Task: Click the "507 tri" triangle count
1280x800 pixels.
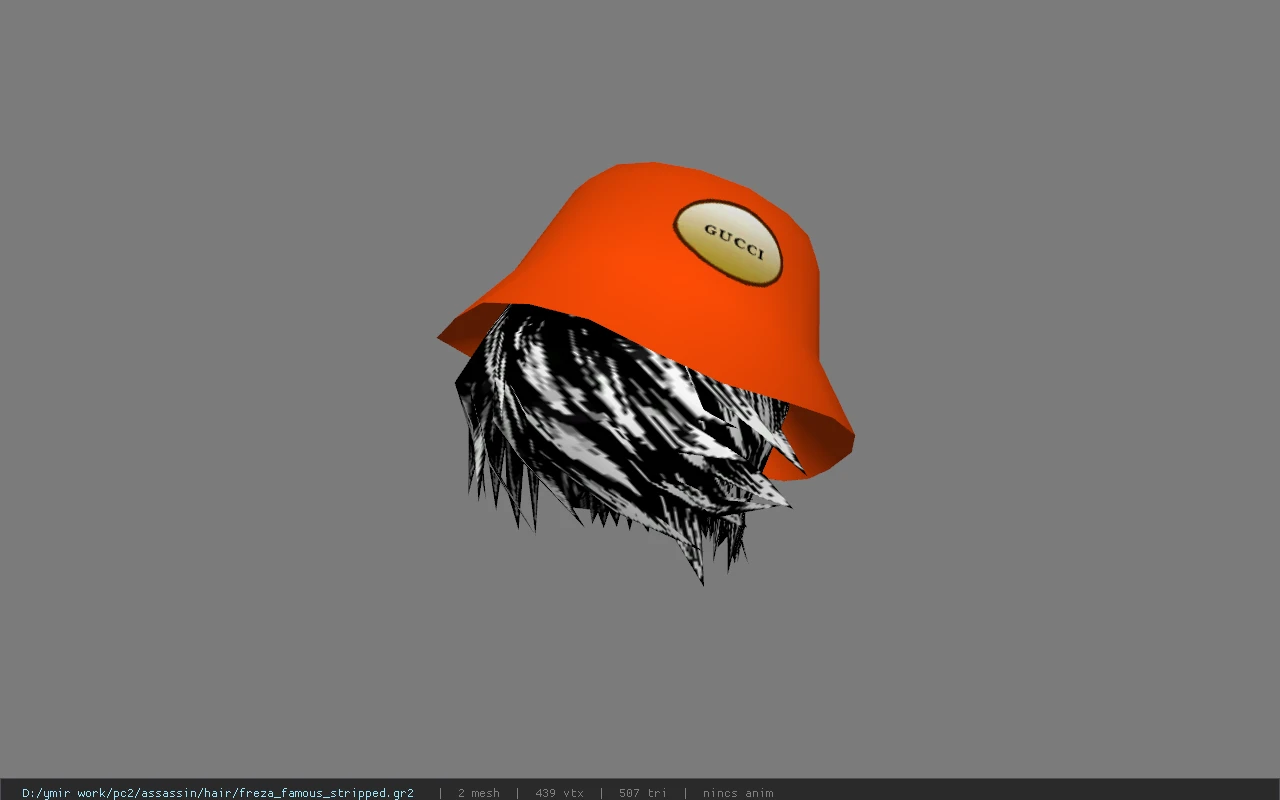Action: [x=643, y=793]
